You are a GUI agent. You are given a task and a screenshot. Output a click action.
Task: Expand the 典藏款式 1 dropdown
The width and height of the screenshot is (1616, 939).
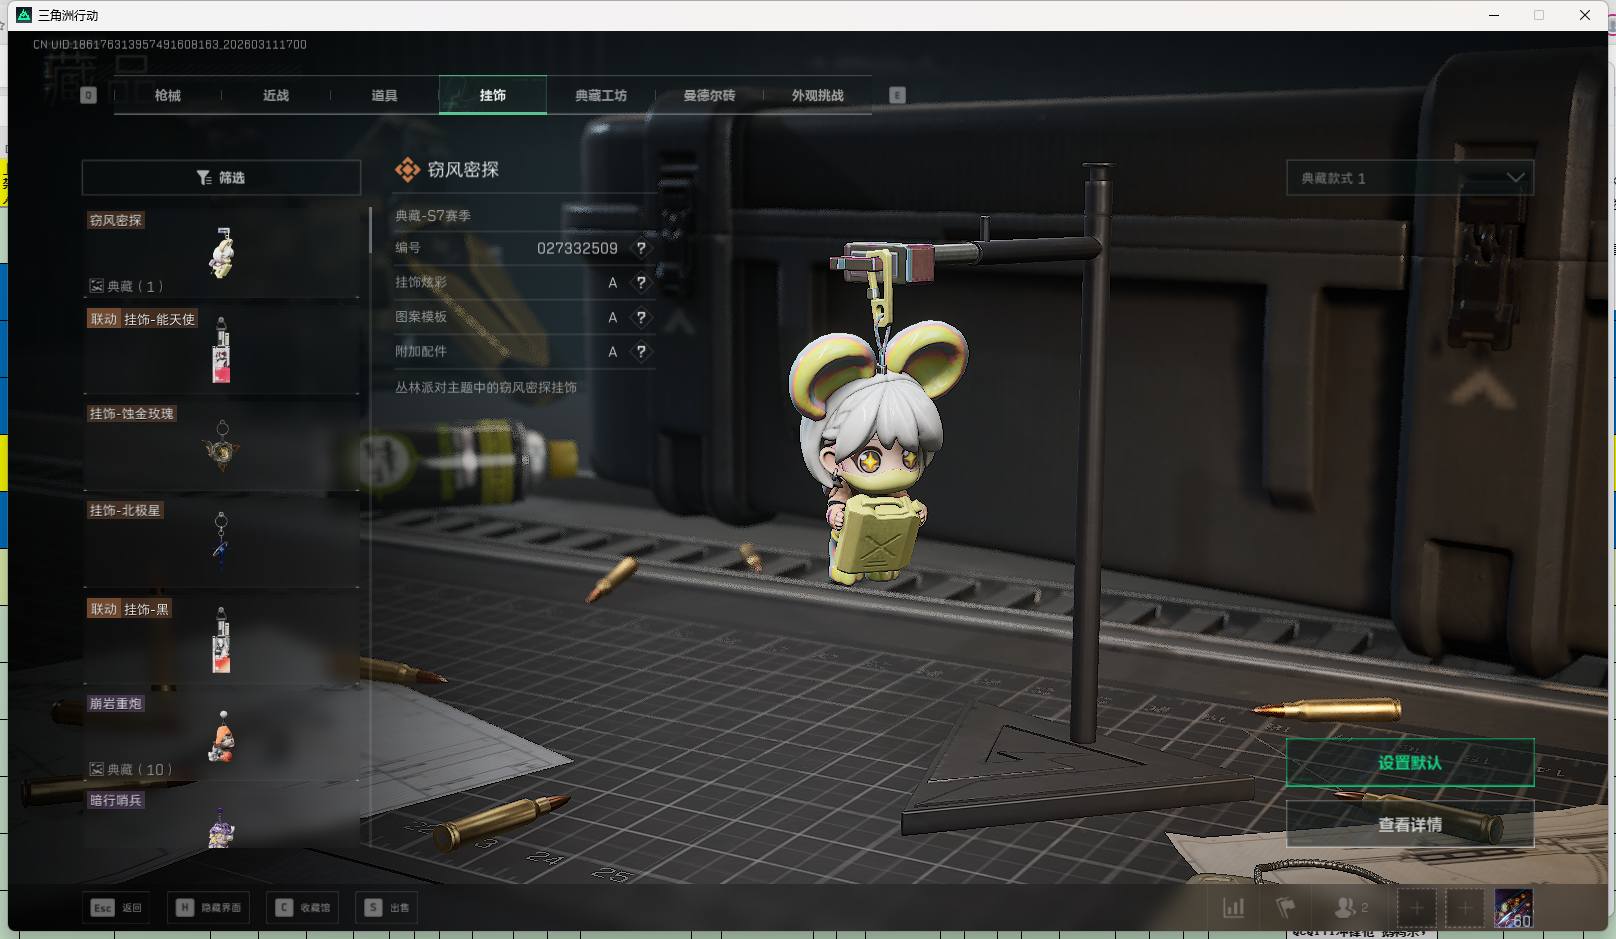click(x=1409, y=178)
